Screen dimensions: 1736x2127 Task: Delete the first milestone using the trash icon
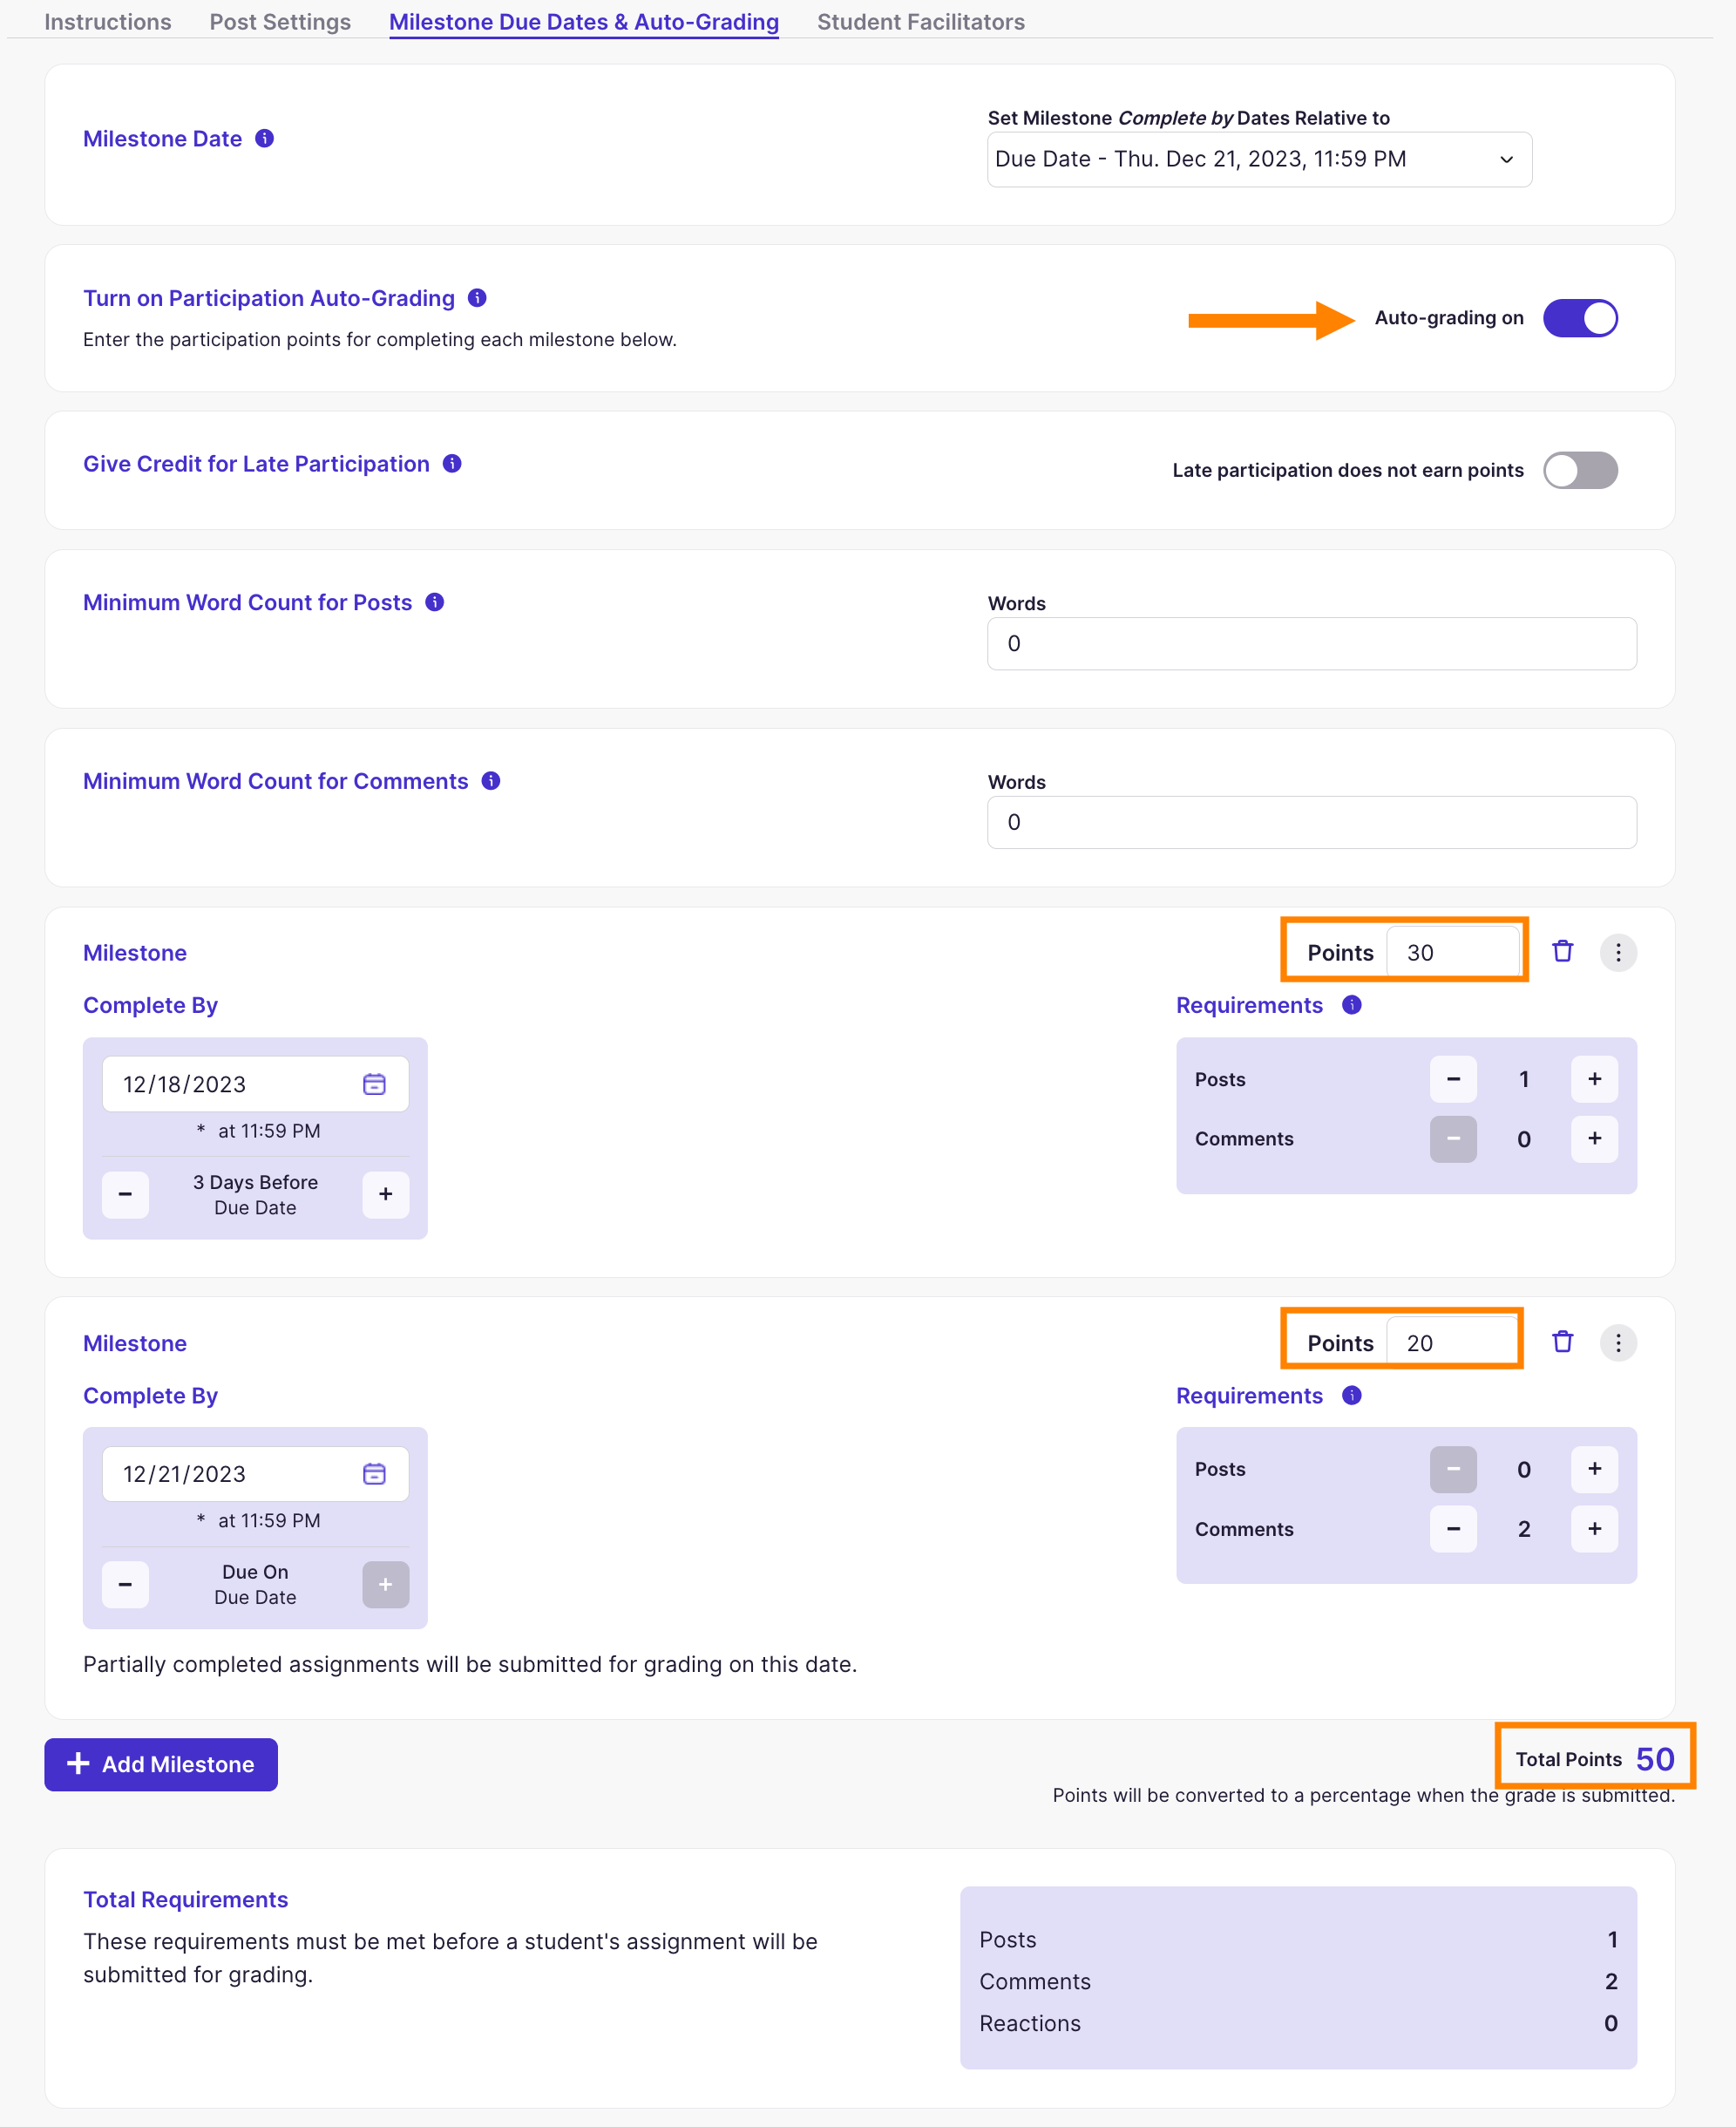(x=1563, y=951)
